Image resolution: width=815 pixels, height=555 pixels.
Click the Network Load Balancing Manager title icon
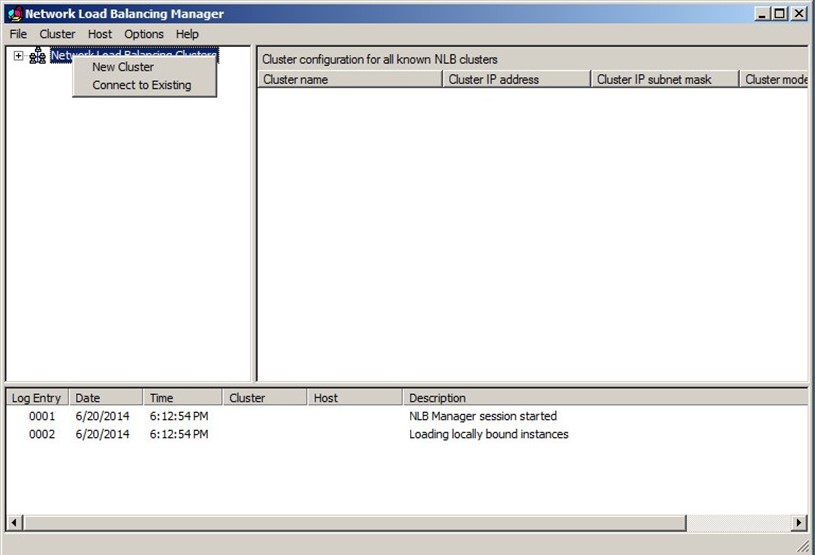[16, 14]
